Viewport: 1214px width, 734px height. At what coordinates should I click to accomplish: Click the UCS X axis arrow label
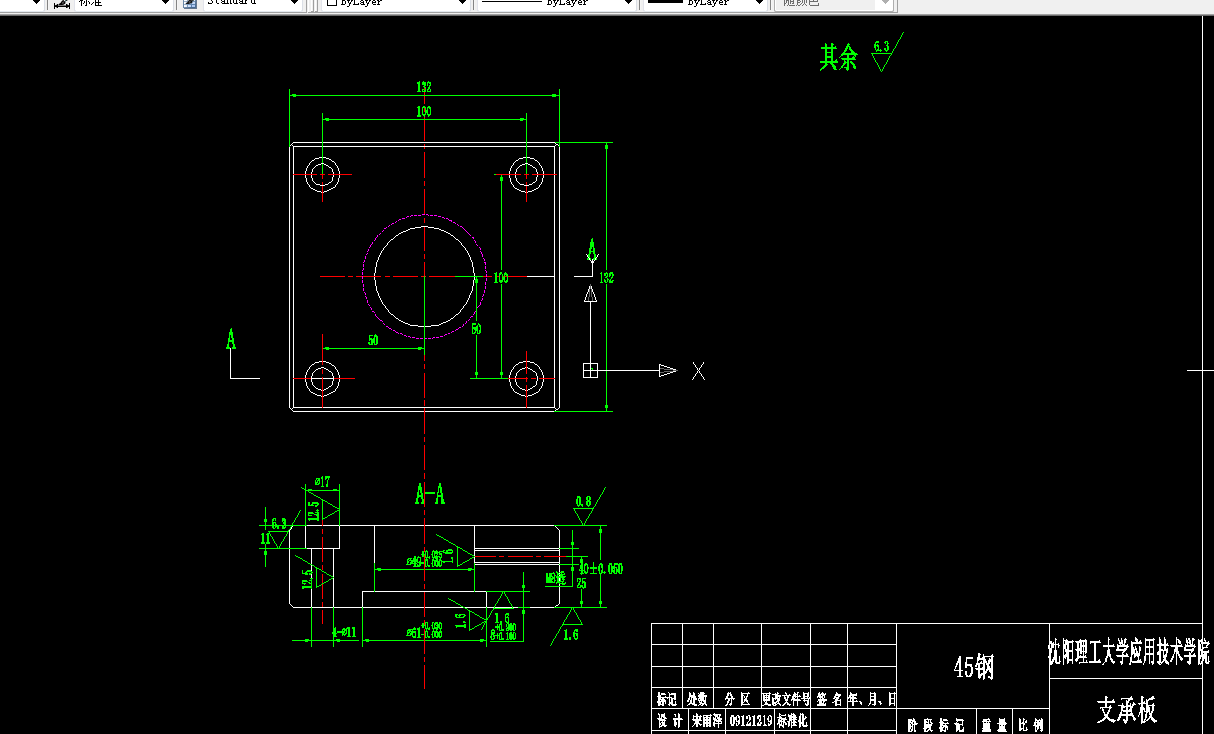(698, 371)
